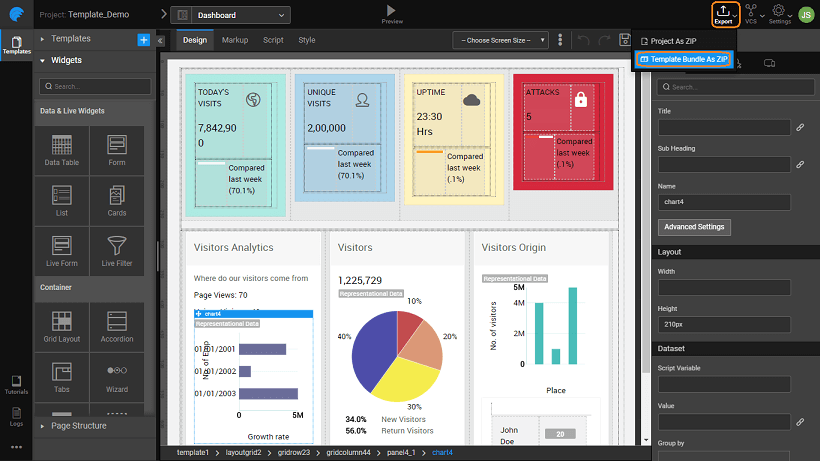820x461 pixels.
Task: Open the Export menu icon
Action: [x=723, y=13]
